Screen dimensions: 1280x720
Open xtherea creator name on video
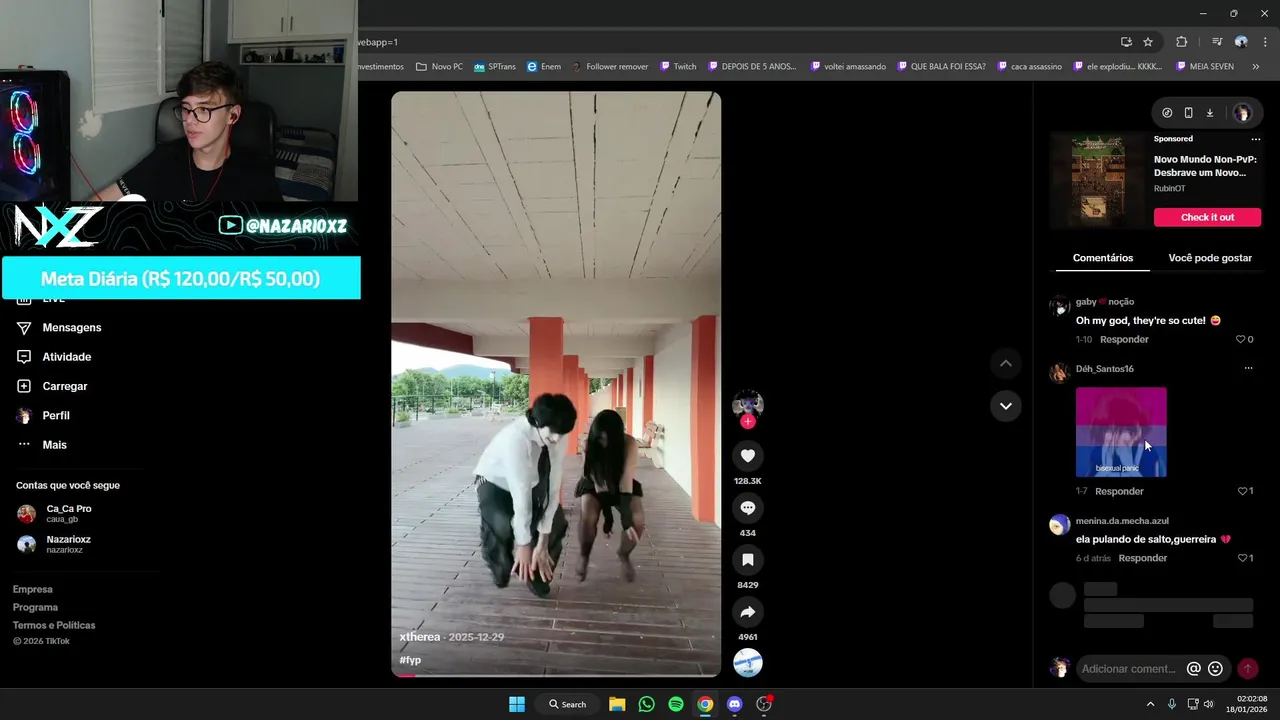coord(420,637)
